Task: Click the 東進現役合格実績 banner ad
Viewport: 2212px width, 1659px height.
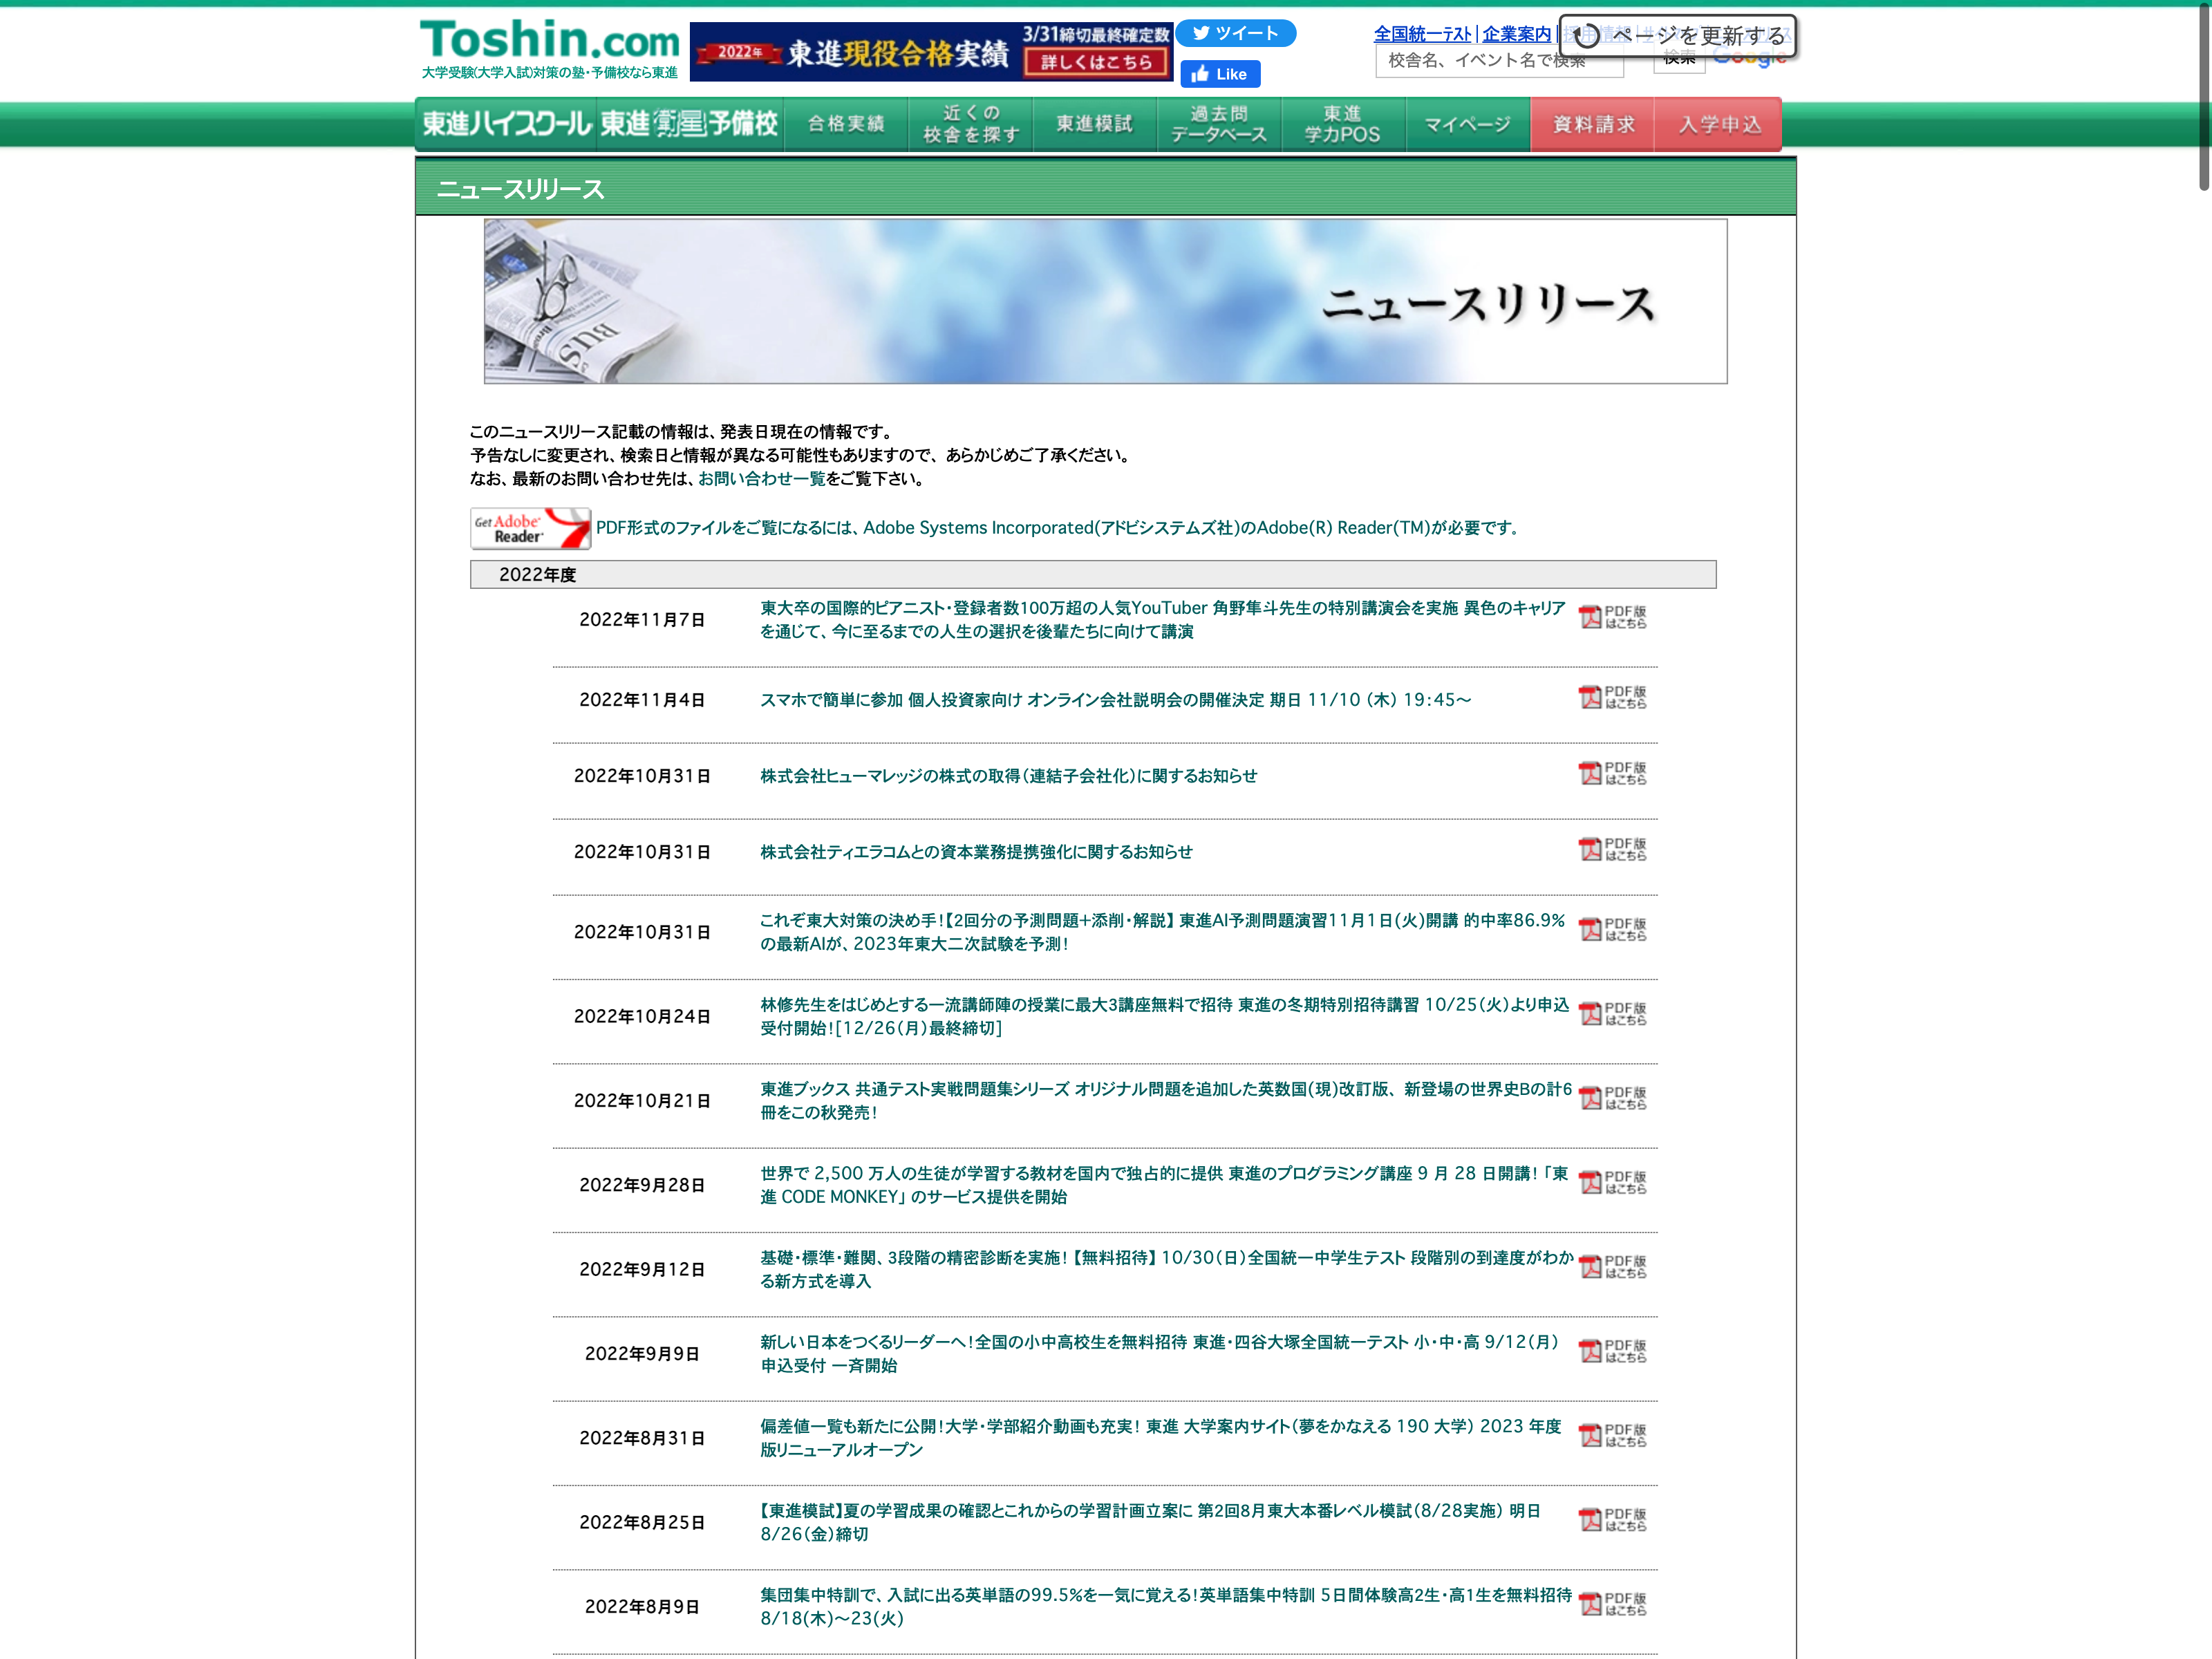Action: coord(930,52)
